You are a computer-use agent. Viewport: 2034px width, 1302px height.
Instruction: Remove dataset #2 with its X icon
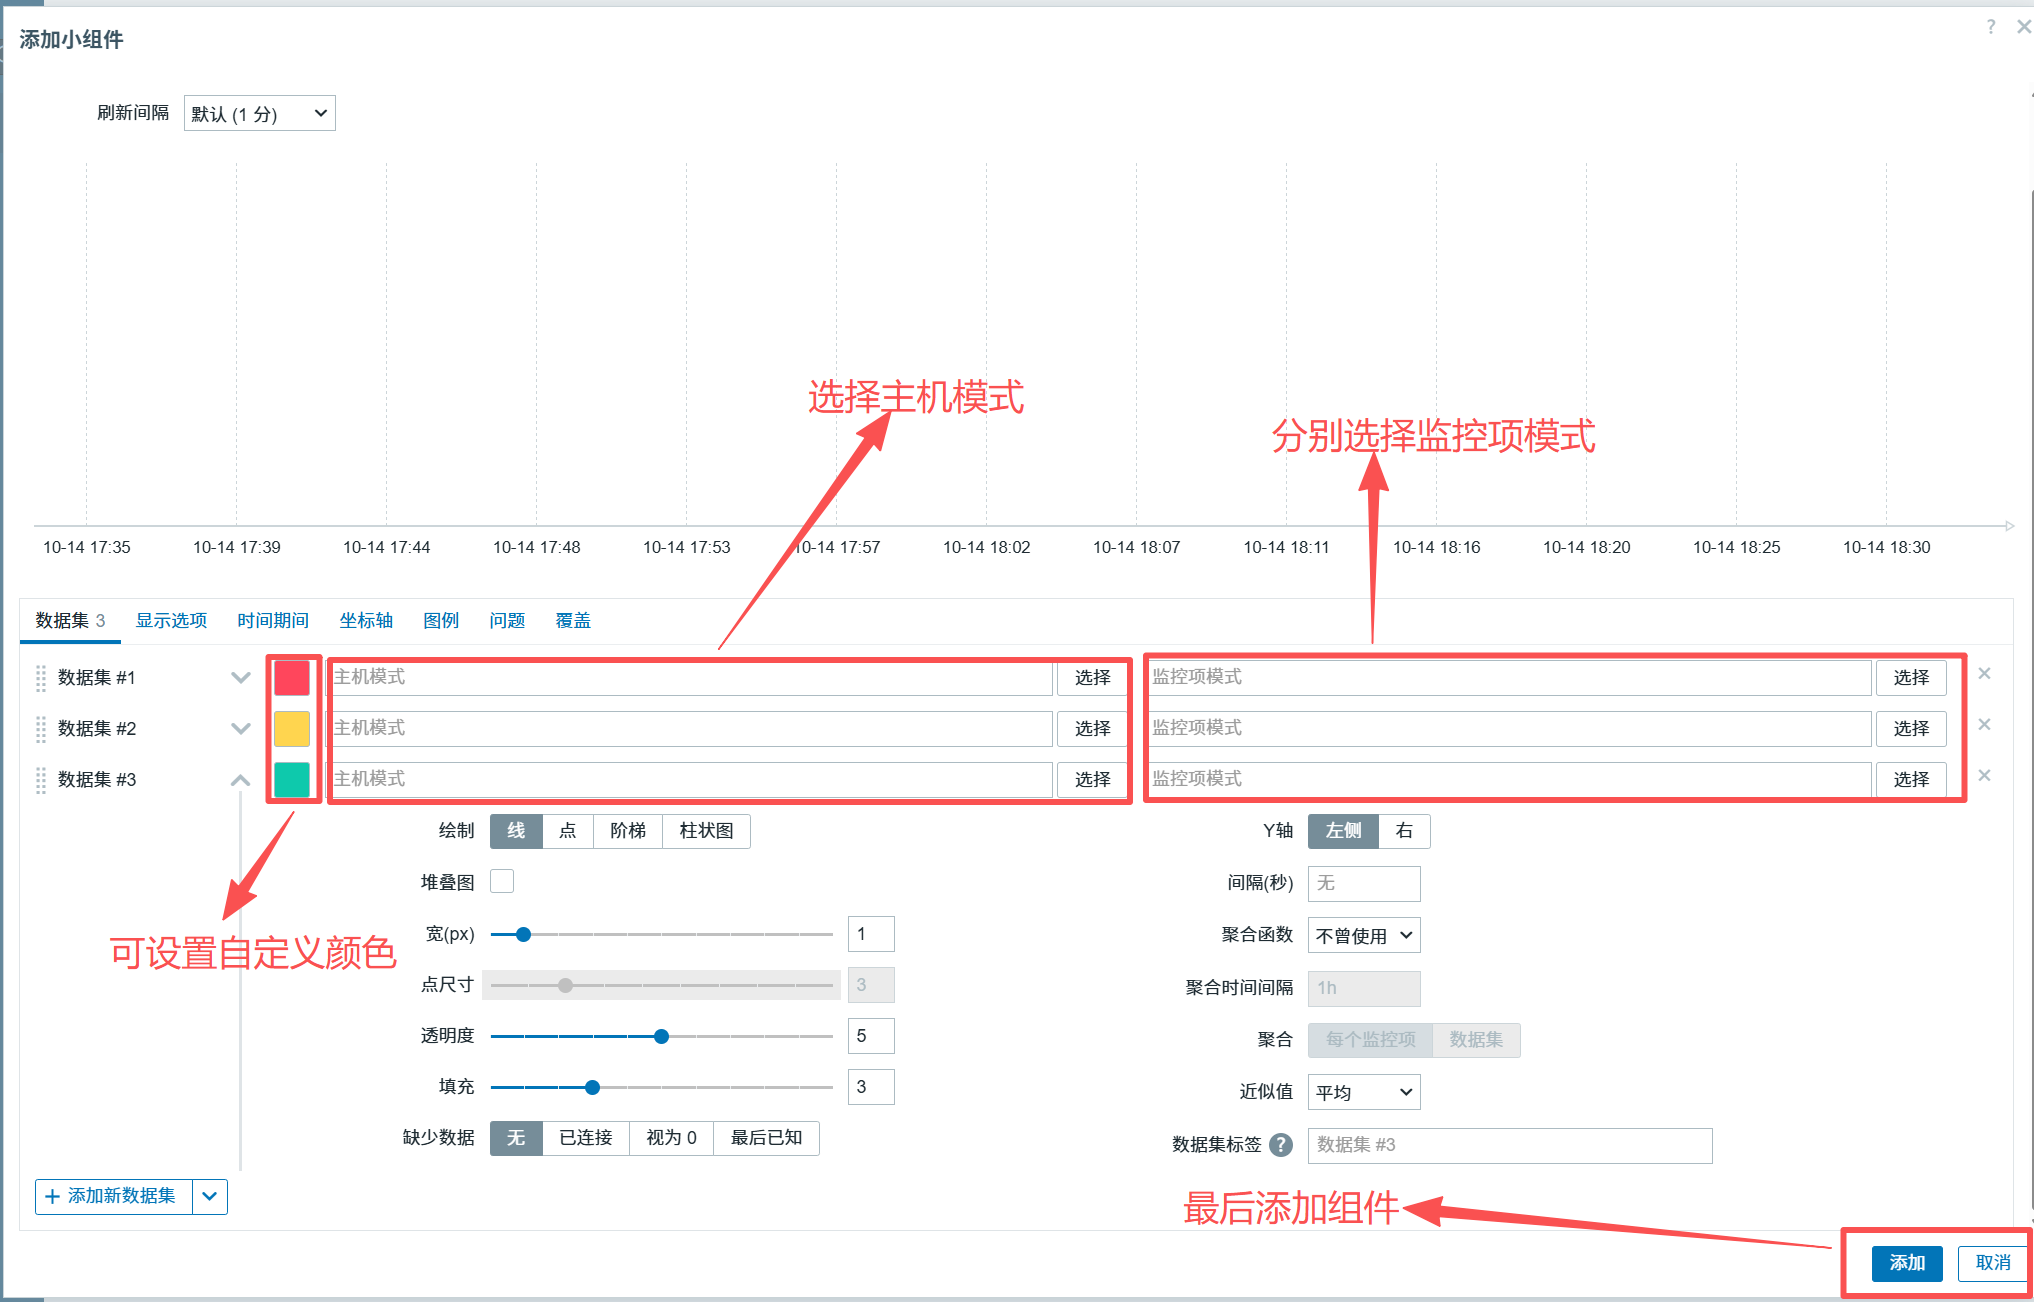tap(1984, 725)
